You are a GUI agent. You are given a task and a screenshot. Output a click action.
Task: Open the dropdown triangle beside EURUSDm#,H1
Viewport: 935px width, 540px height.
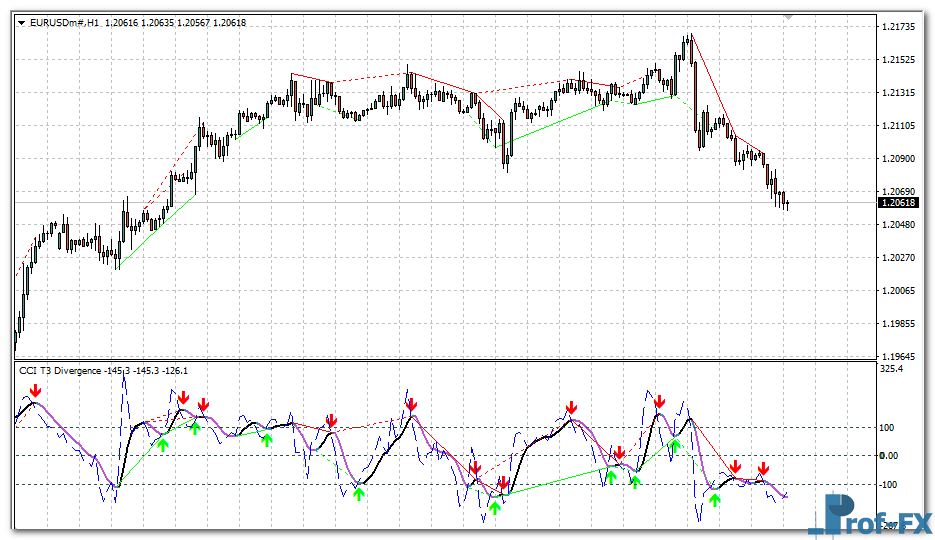(22, 22)
